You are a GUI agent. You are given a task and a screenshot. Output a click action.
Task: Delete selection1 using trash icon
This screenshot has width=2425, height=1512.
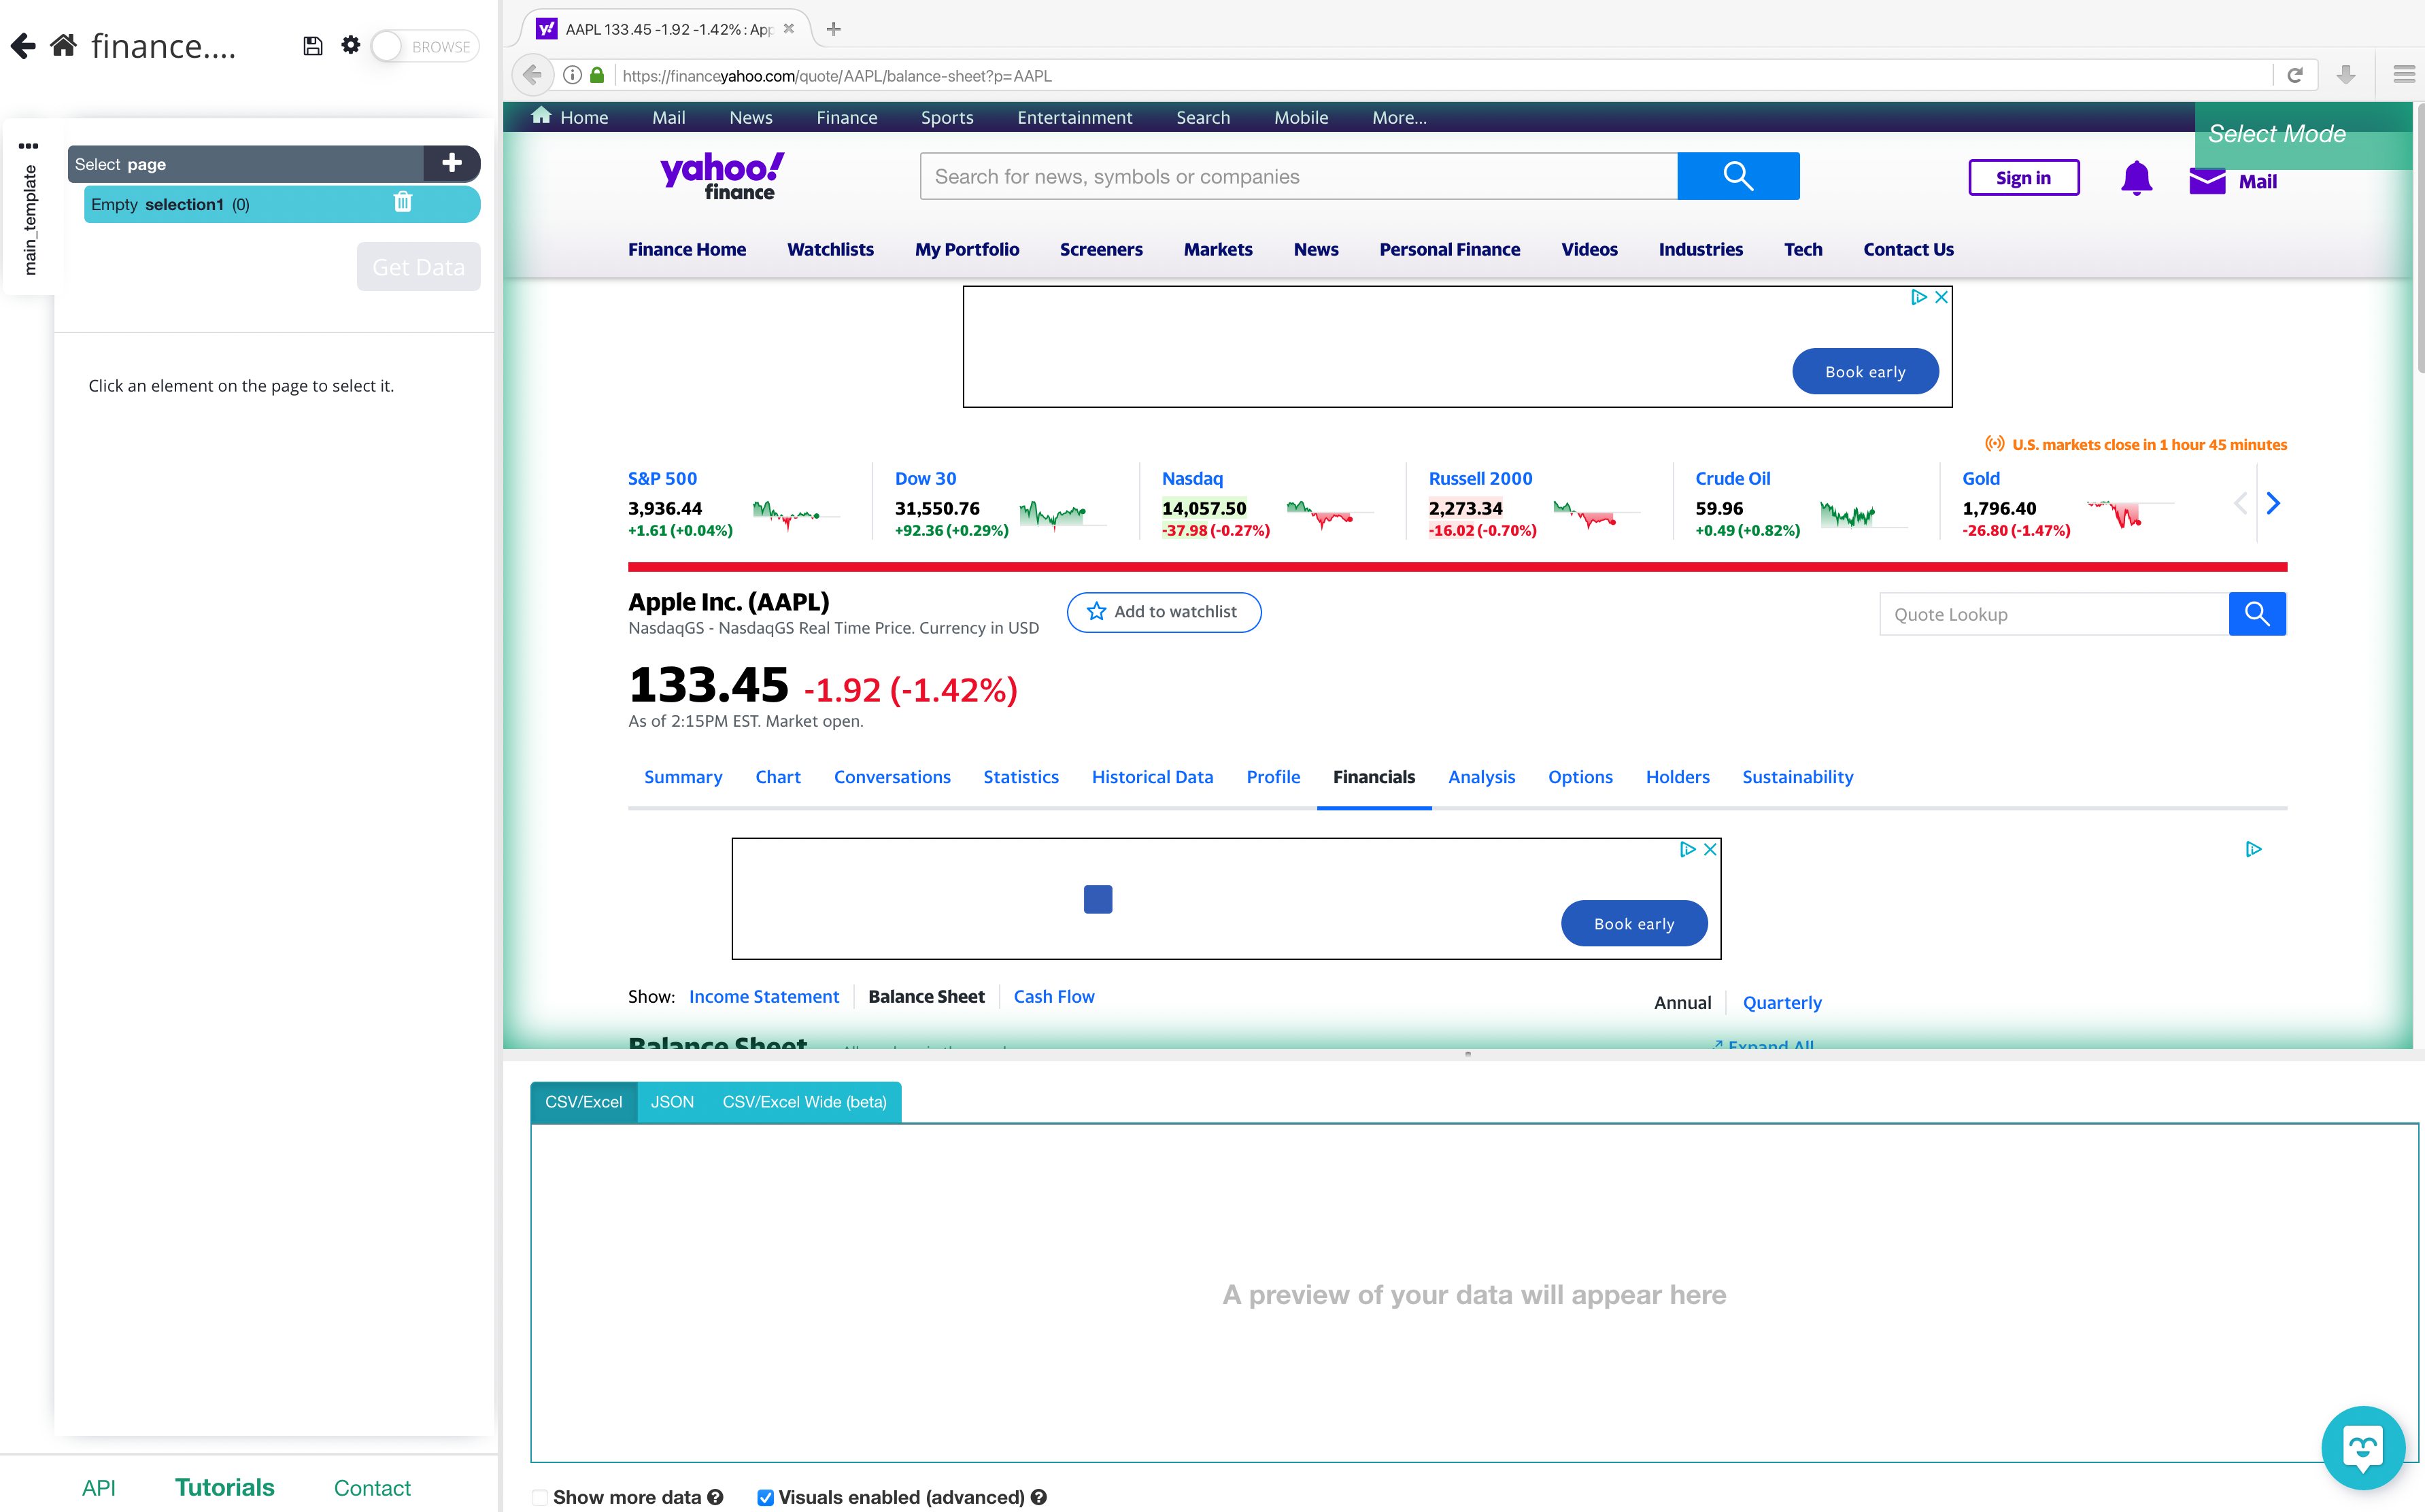pos(403,203)
